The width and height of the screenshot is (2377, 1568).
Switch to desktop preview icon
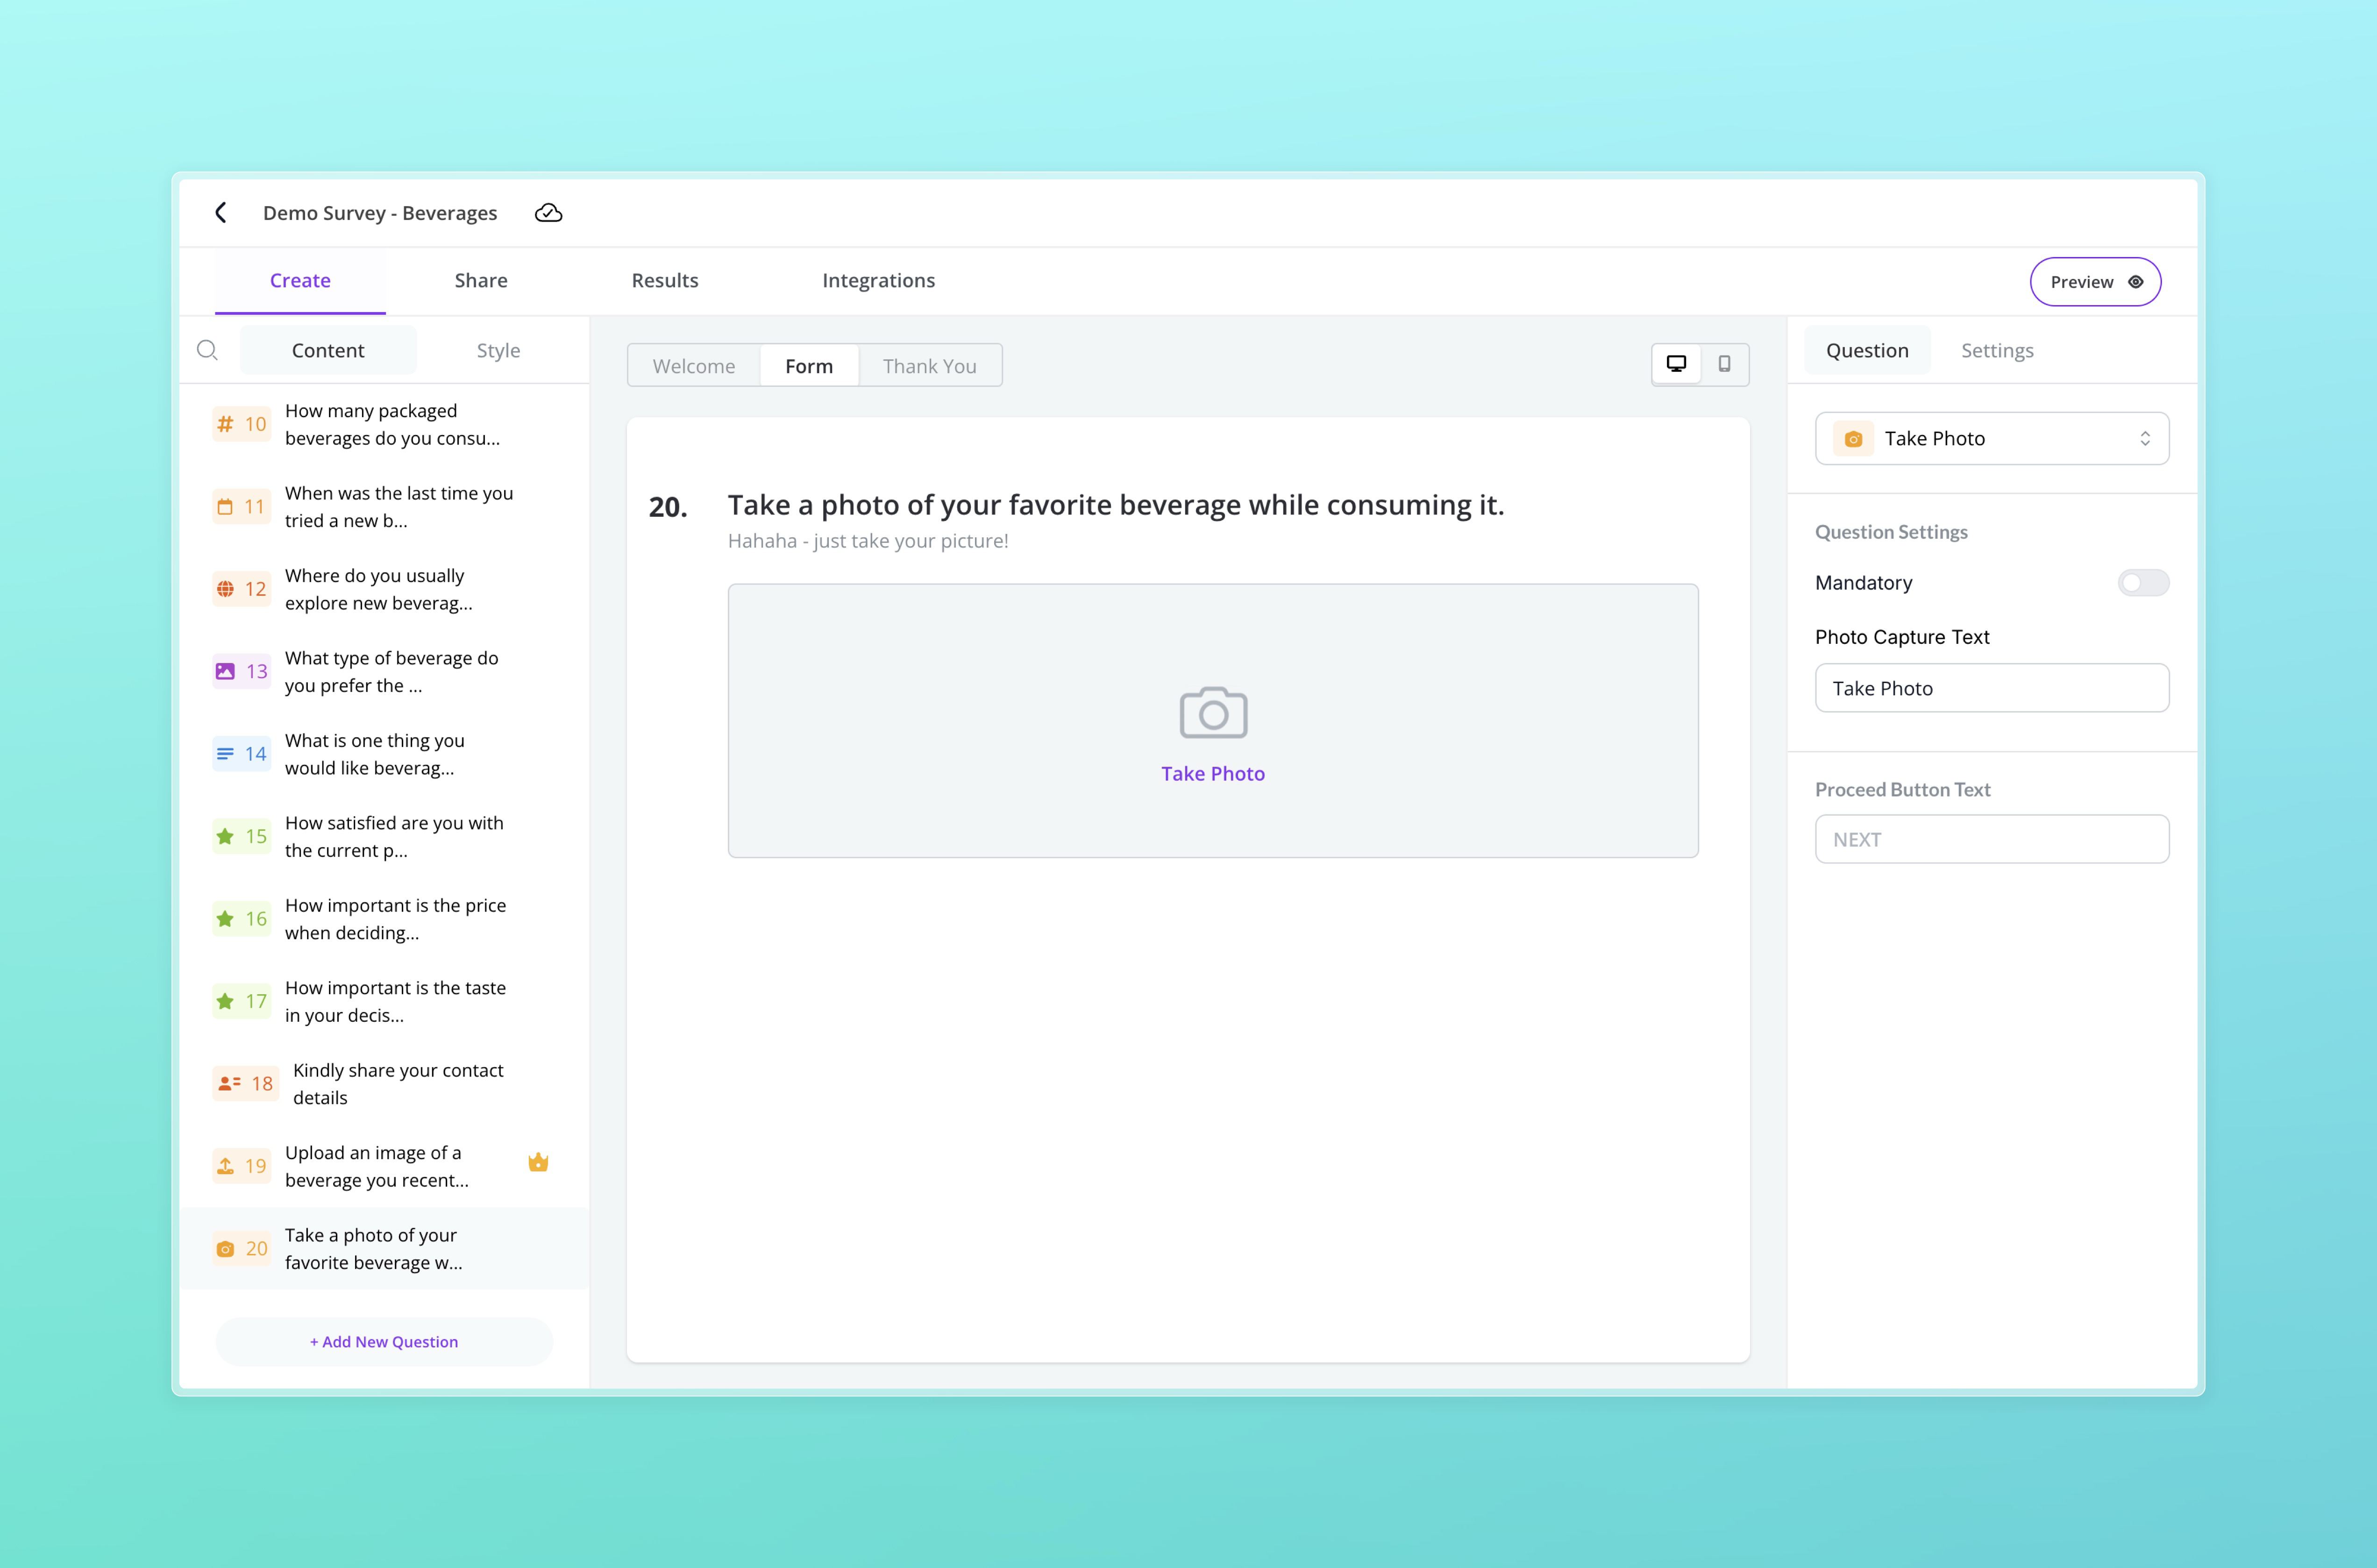coord(1676,364)
